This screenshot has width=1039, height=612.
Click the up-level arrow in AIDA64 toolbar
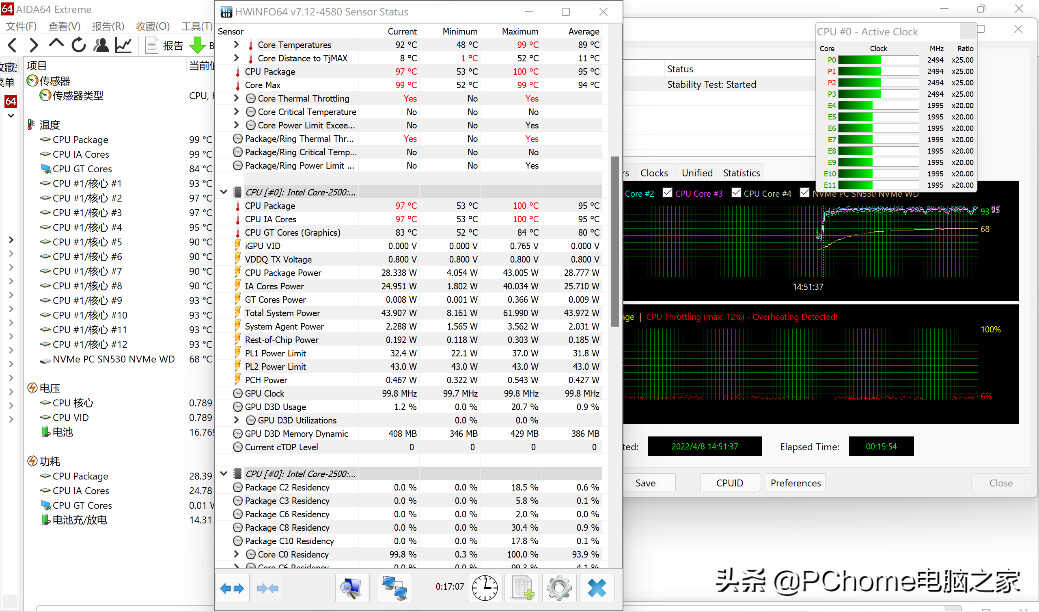56,44
